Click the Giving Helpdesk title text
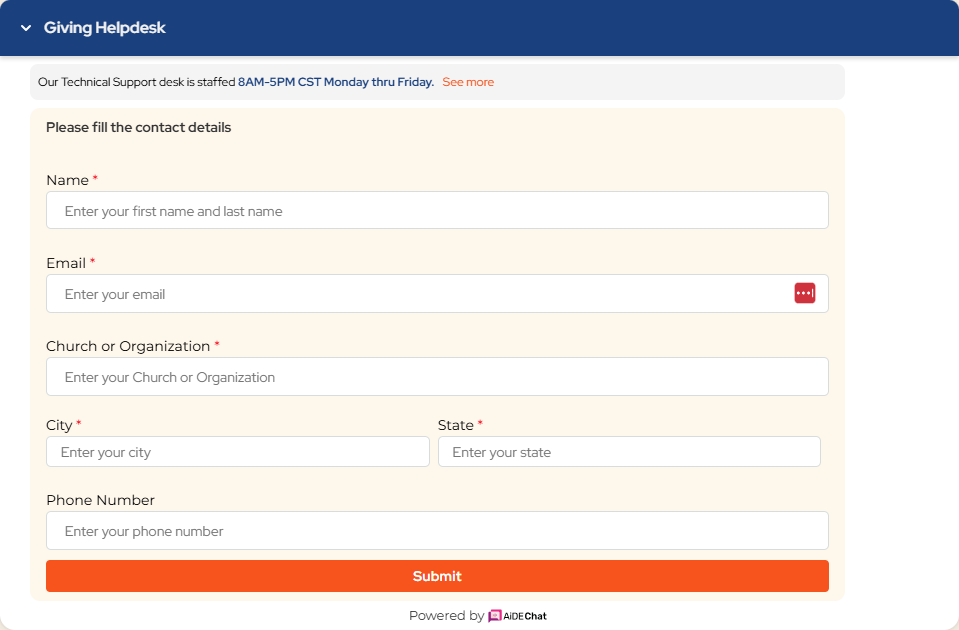The image size is (959, 630). 103,27
